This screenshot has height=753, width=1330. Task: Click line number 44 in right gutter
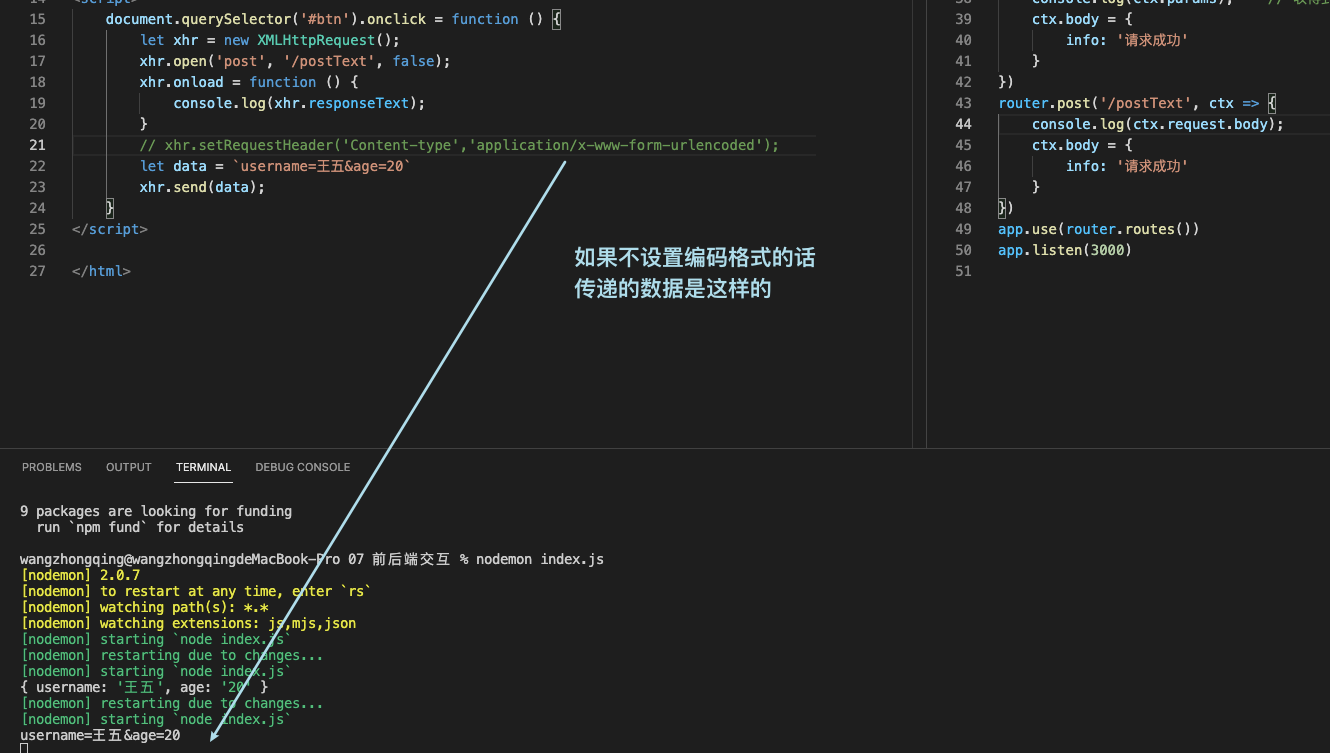click(963, 124)
